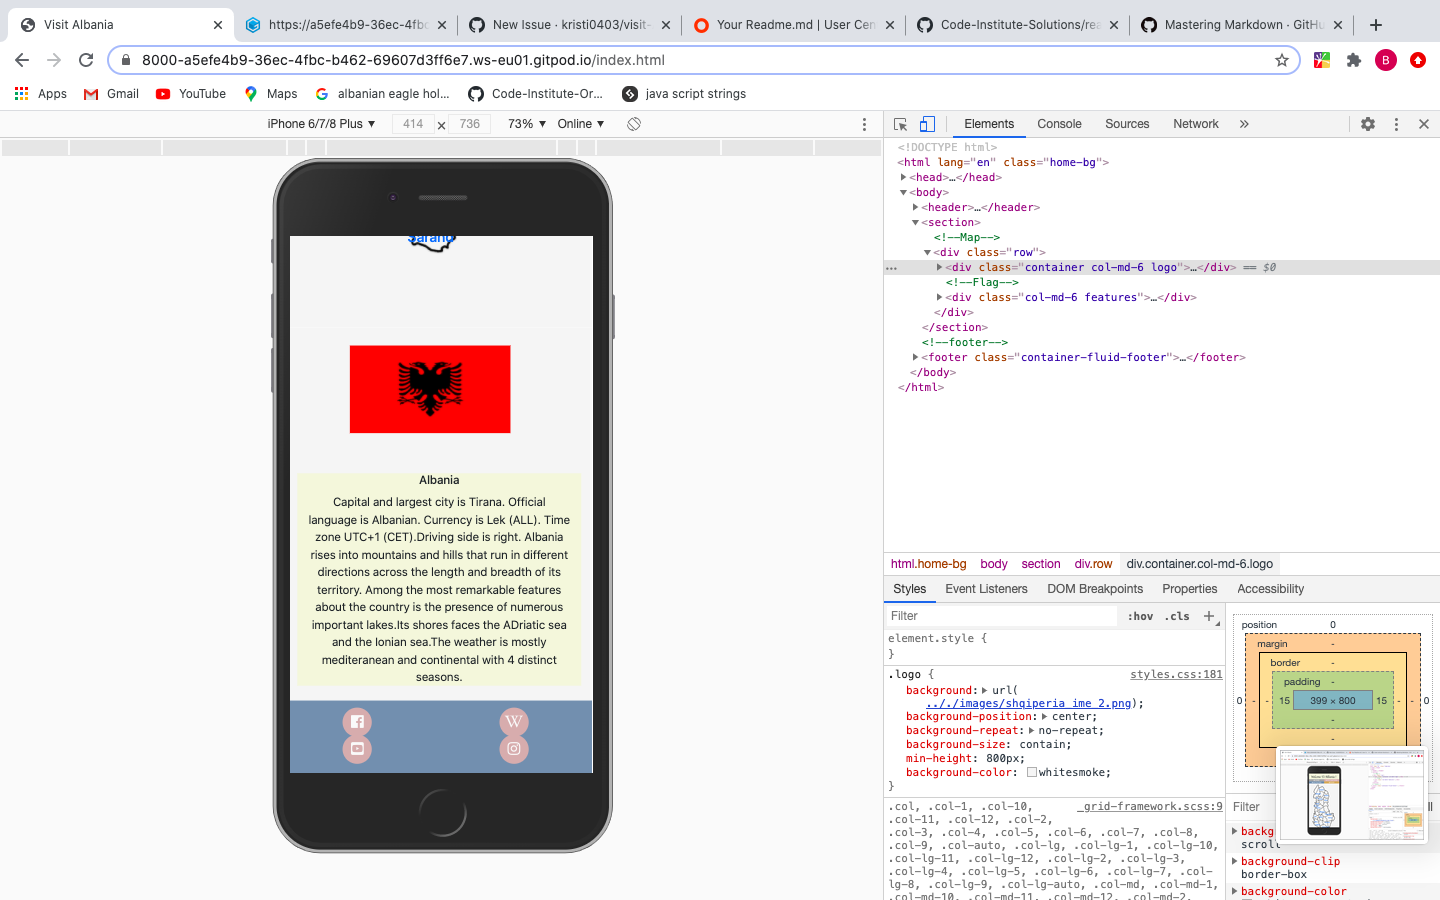Image resolution: width=1440 pixels, height=900 pixels.
Task: Open device toolbar more options menu
Action: tap(865, 124)
